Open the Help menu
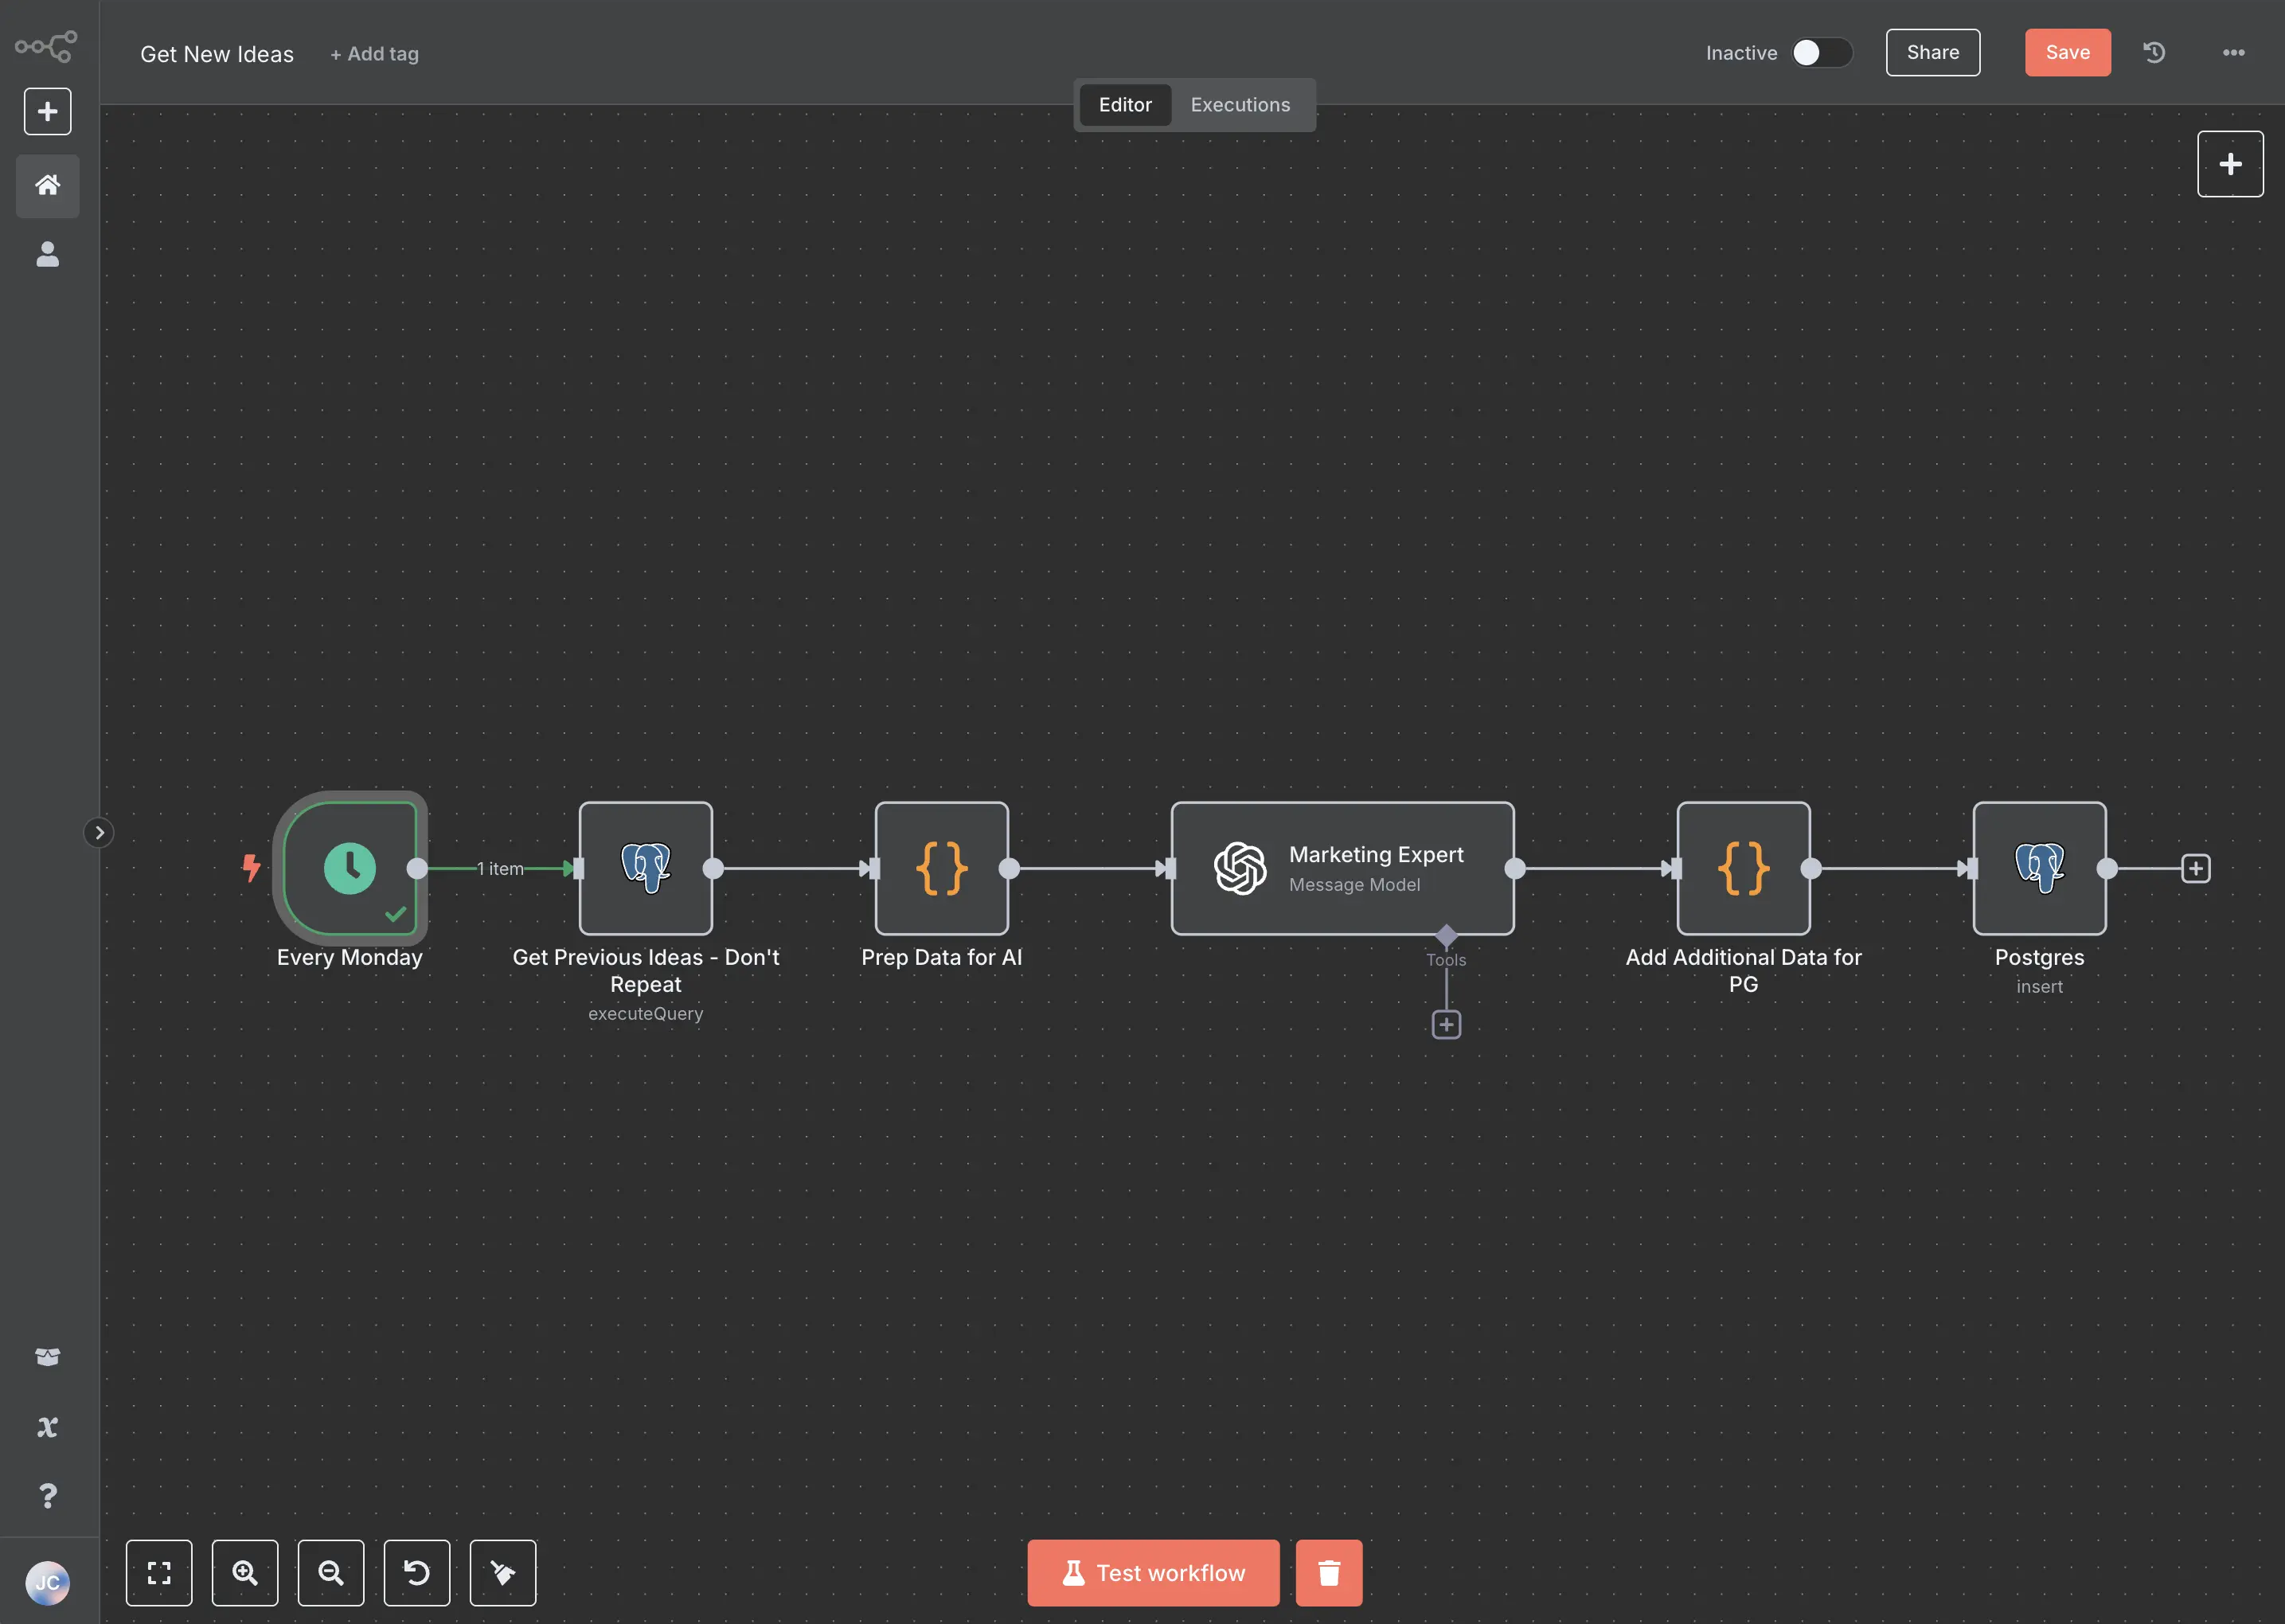Image resolution: width=2285 pixels, height=1624 pixels. [47, 1495]
